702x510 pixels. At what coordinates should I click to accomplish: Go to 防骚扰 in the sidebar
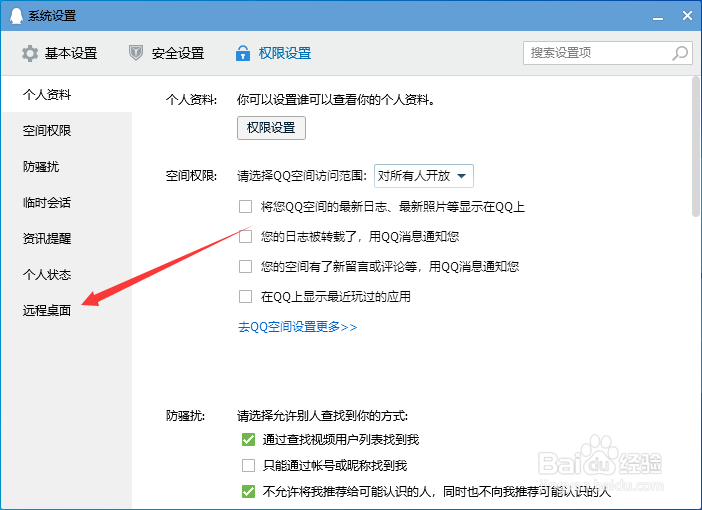click(67, 167)
